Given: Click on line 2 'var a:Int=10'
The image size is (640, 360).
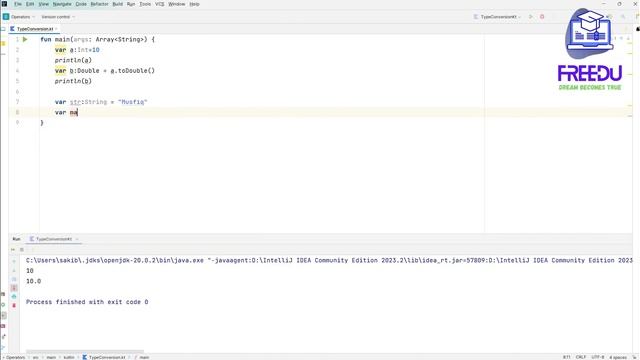Looking at the screenshot, I should 77,50.
